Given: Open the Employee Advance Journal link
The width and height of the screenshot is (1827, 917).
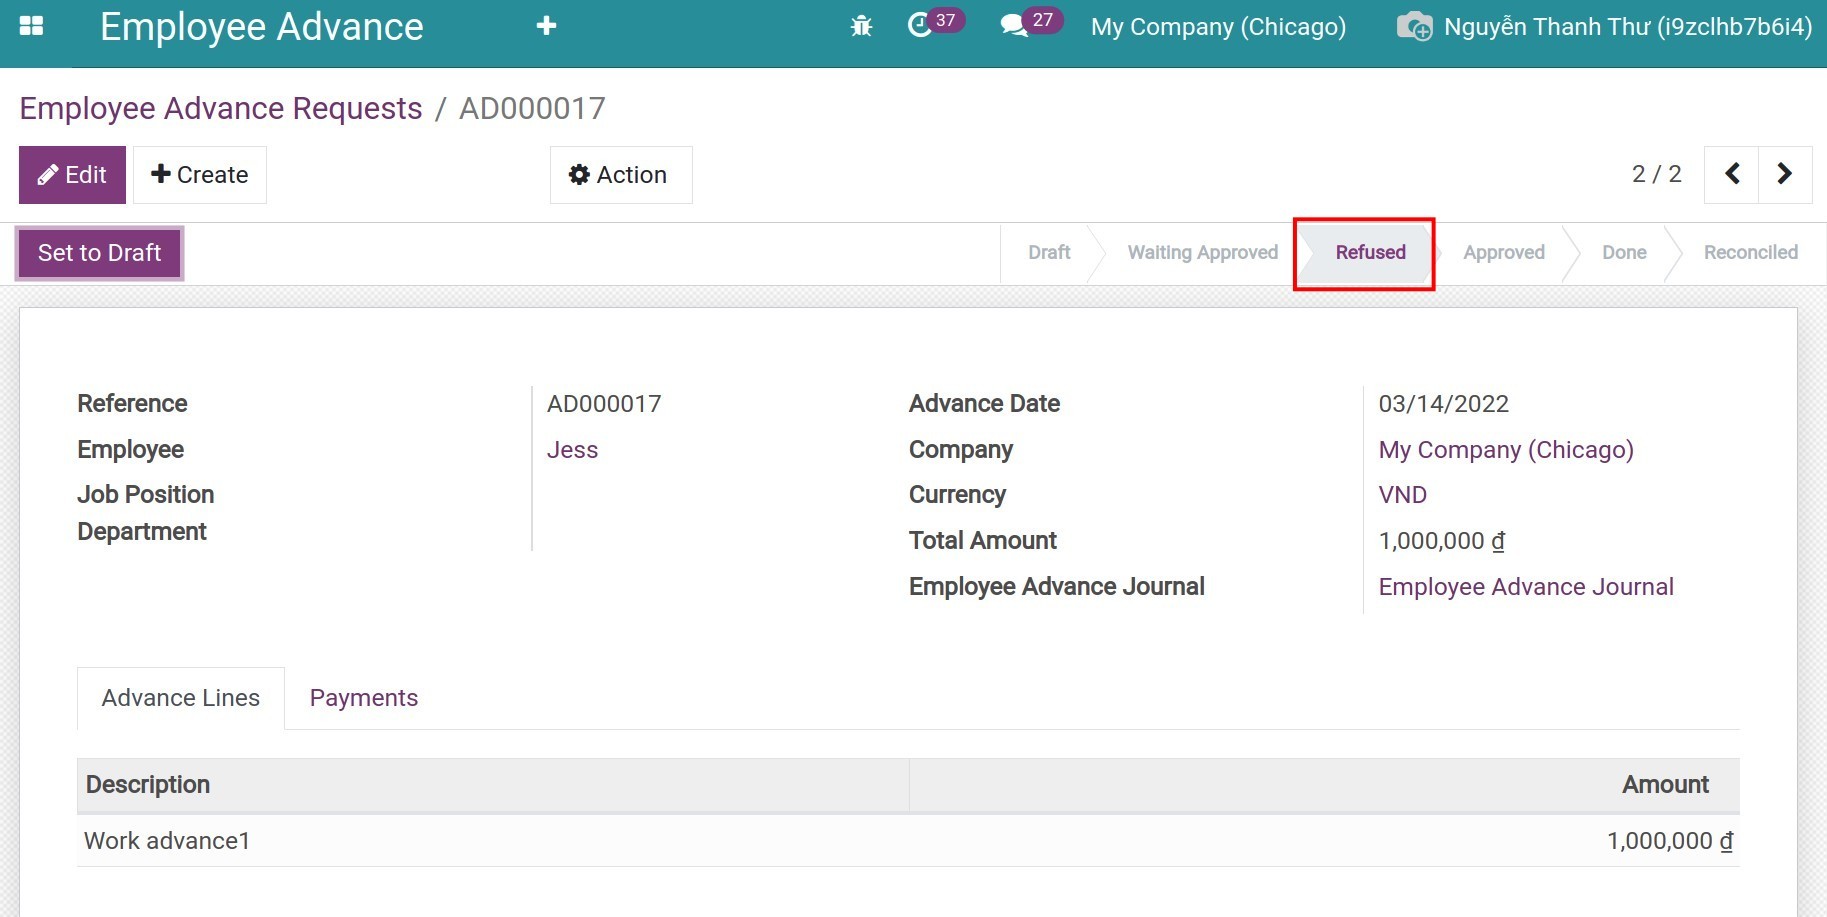Looking at the screenshot, I should [x=1525, y=587].
